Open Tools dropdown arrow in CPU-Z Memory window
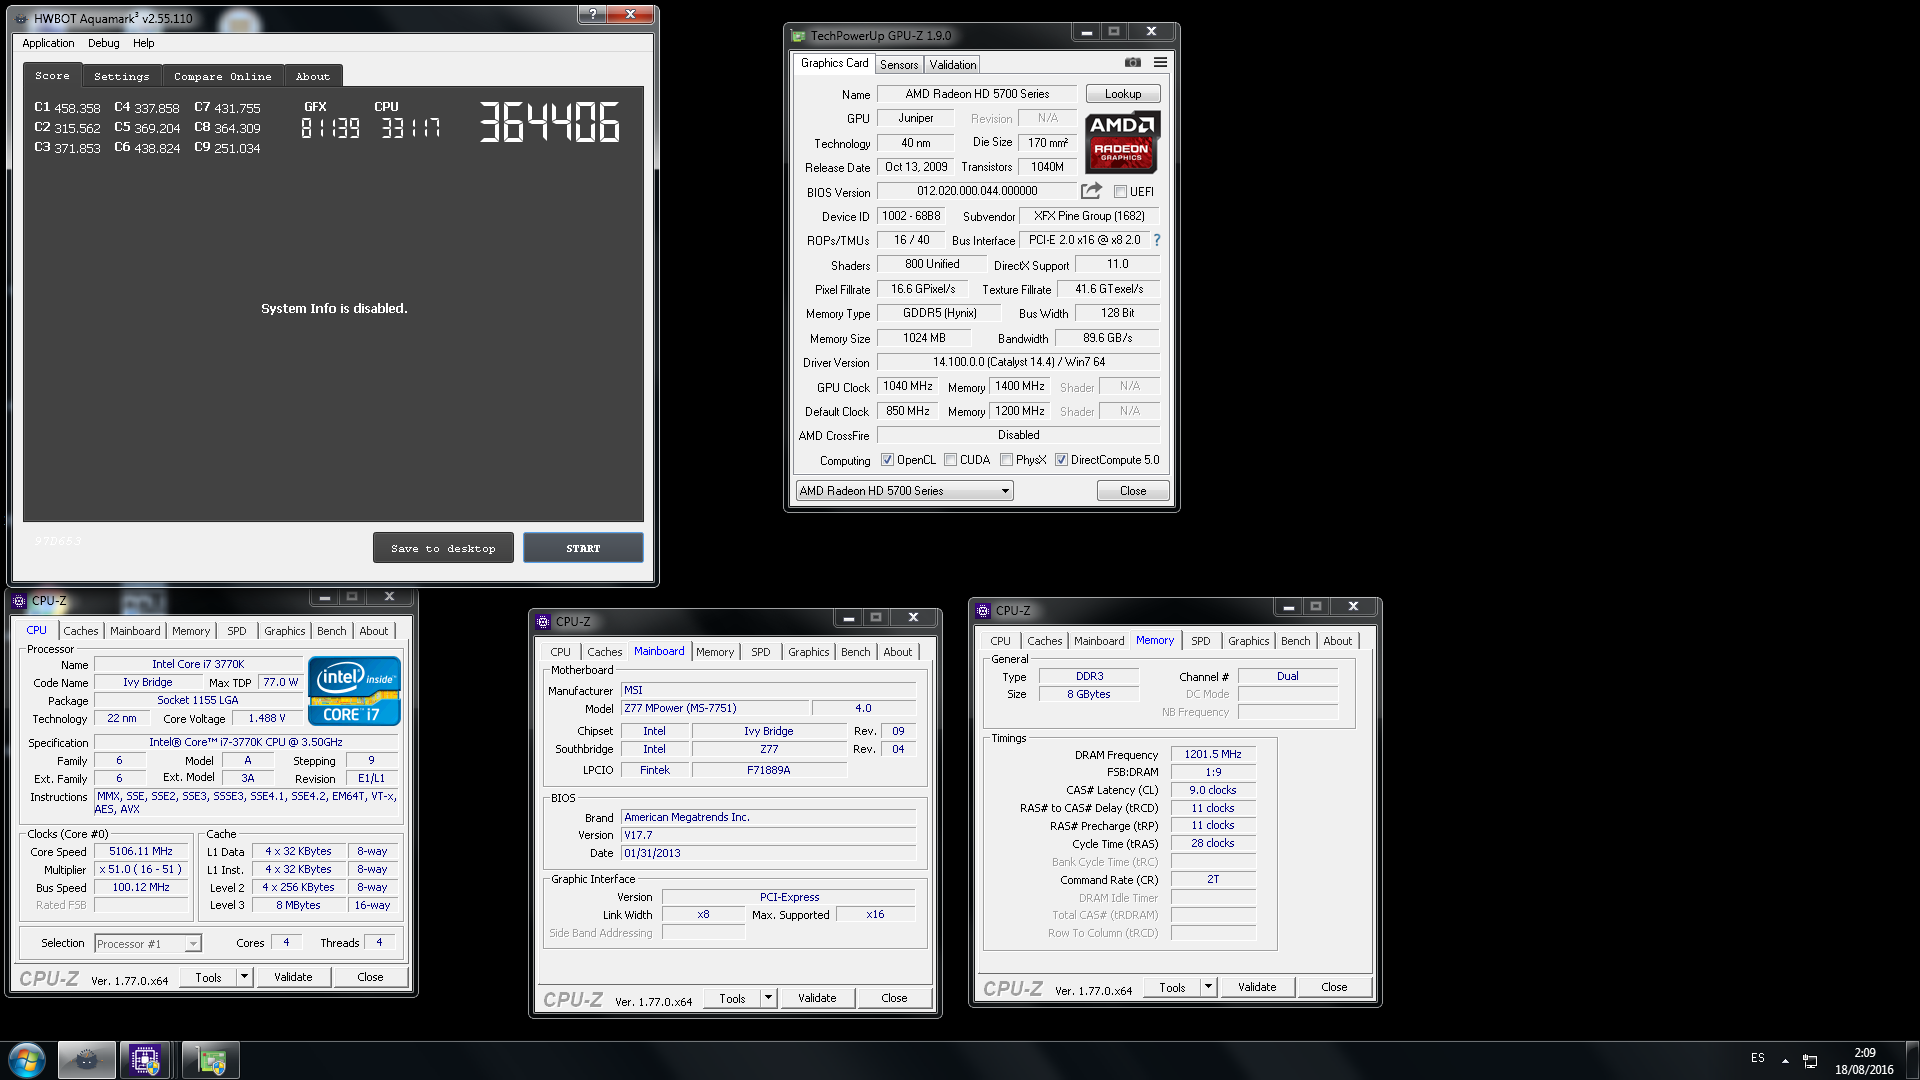The image size is (1920, 1080). tap(1208, 987)
